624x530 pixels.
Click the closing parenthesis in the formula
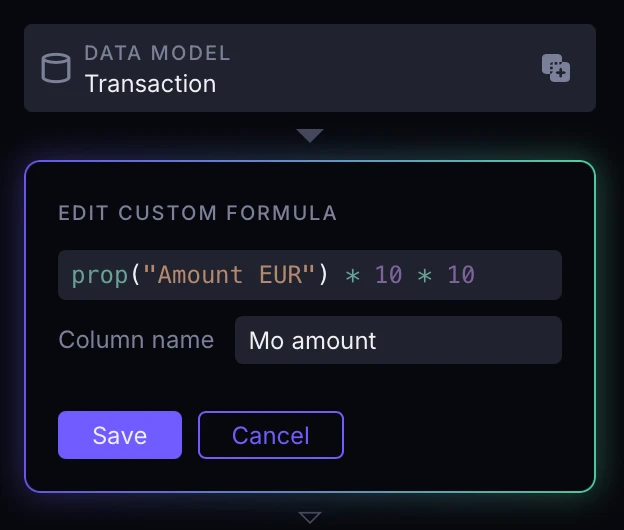(323, 275)
